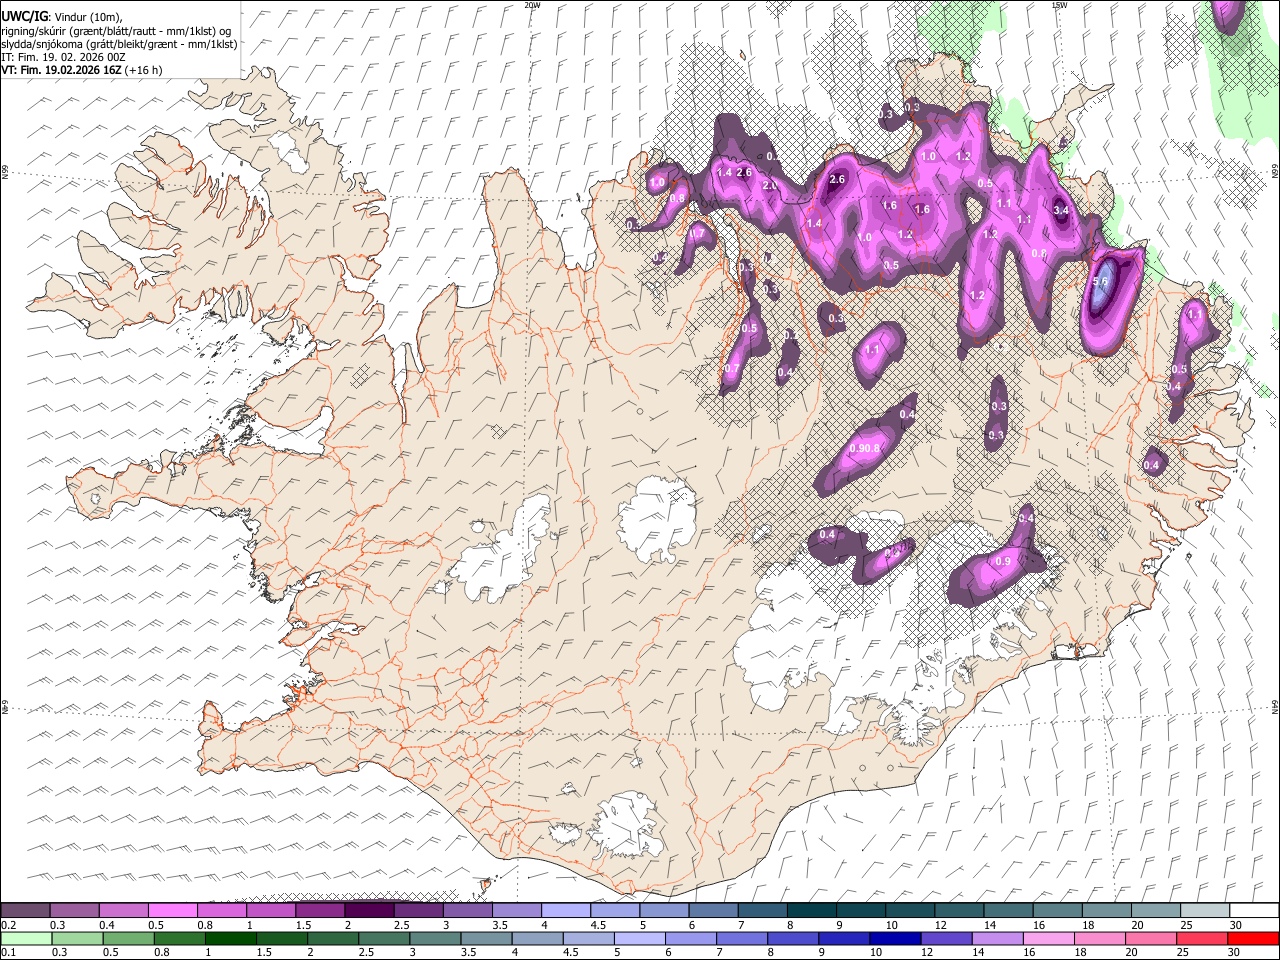Screen dimensions: 1280x960
Task: Click the "5.6" precipitation value on the map
Action: coord(1100,283)
